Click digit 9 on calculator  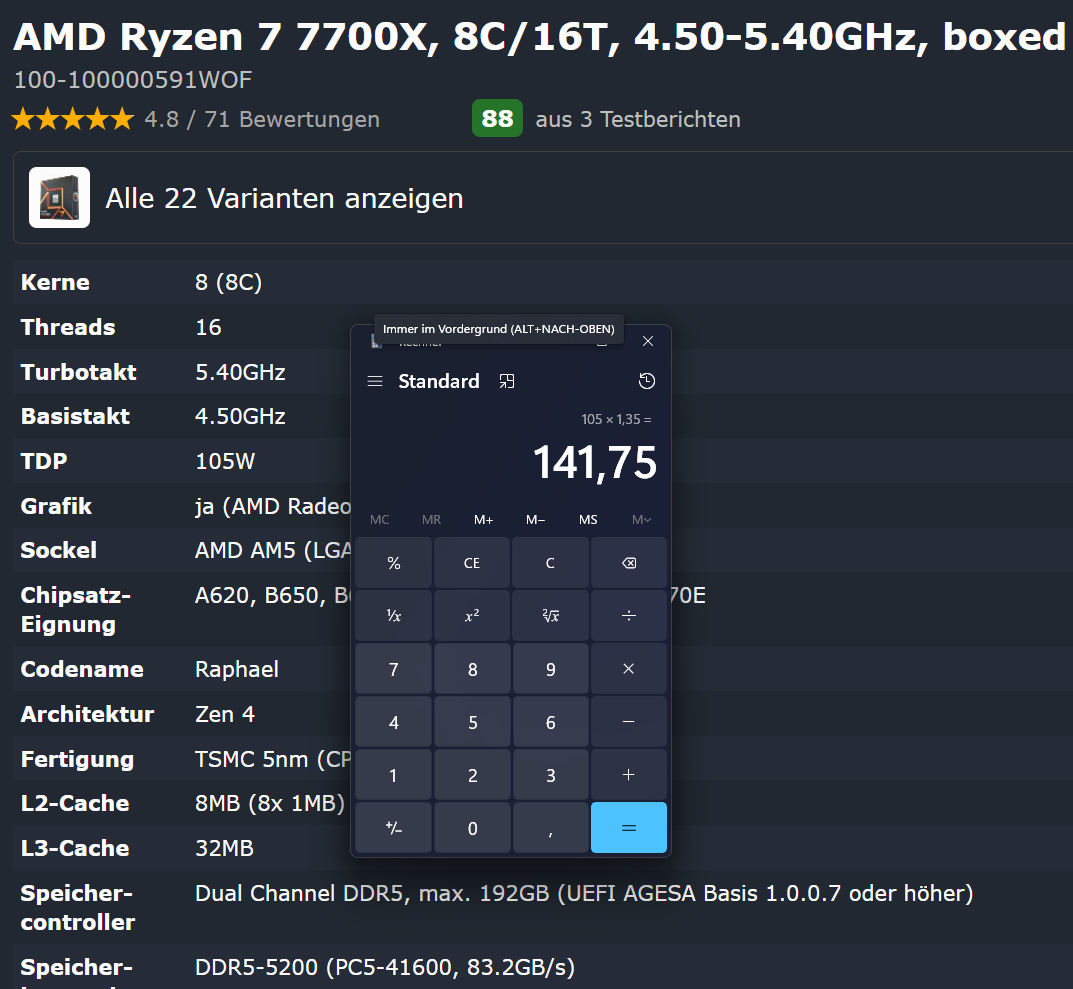point(550,669)
